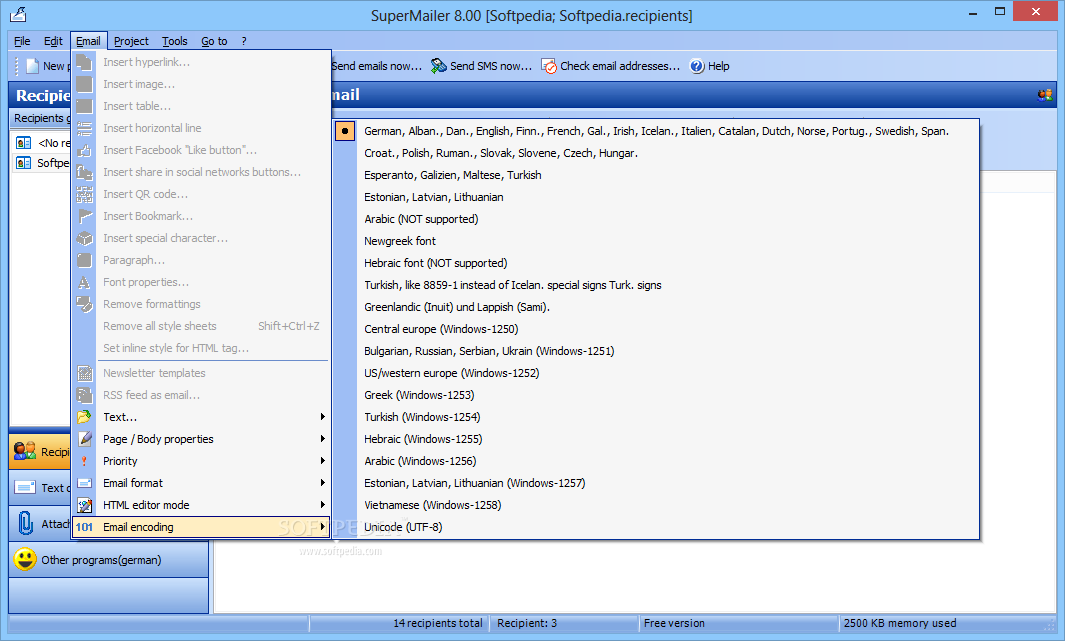Open the Go to menu
This screenshot has height=641, width=1065.
214,41
